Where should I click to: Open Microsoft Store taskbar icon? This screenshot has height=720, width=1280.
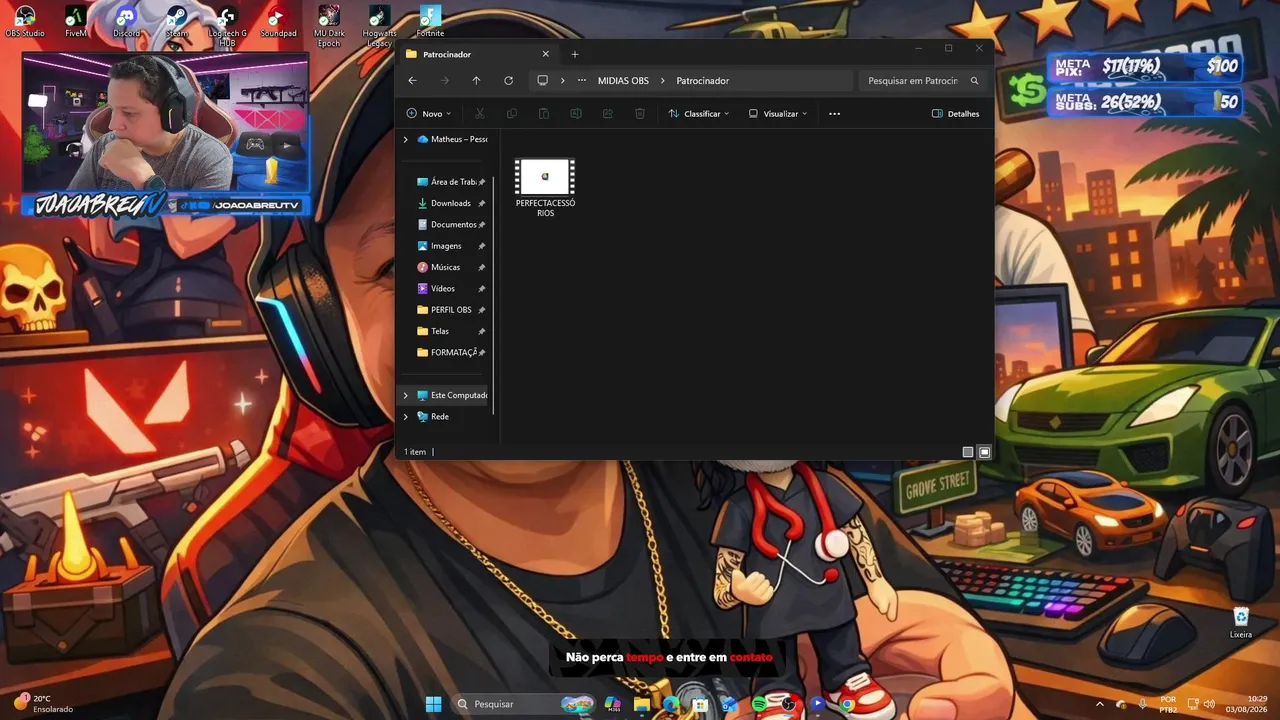coord(701,704)
